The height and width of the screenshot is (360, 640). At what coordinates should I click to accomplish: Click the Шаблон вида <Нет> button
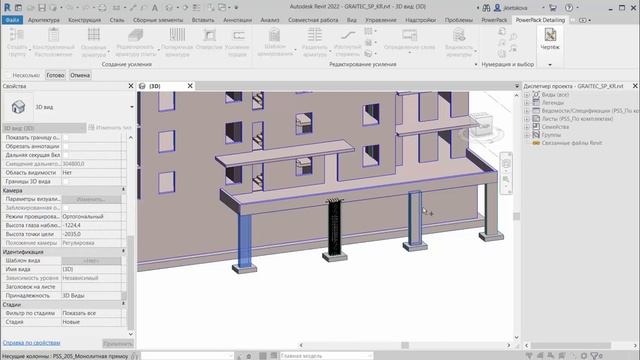(x=91, y=260)
